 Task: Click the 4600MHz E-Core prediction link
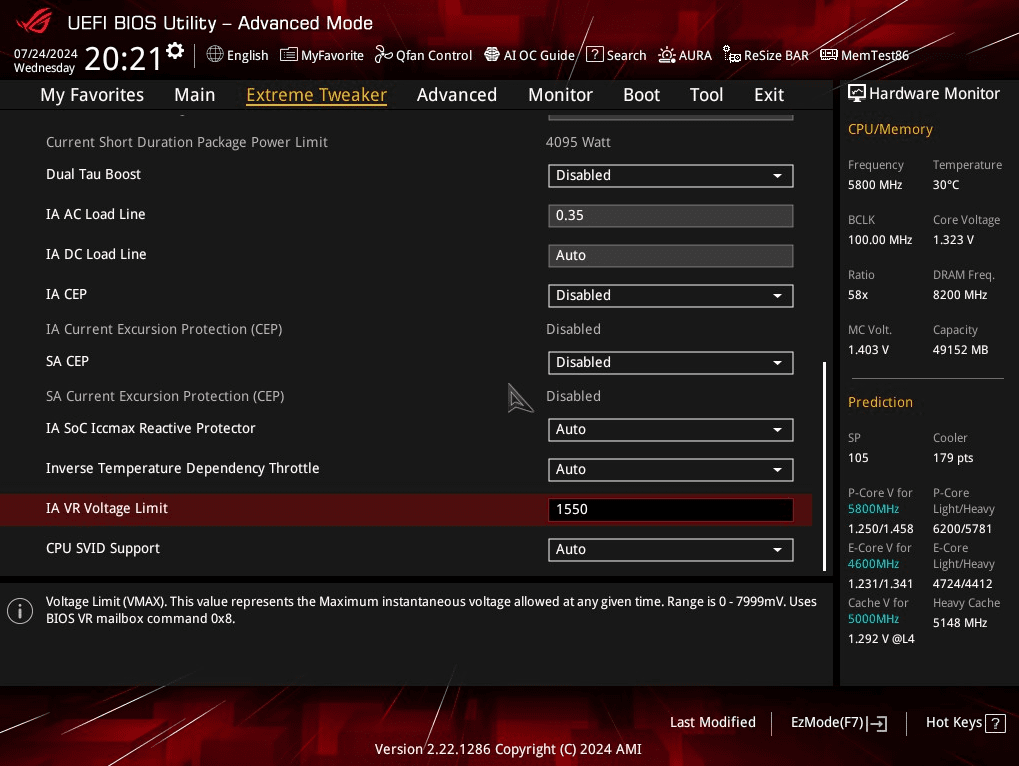tap(873, 564)
